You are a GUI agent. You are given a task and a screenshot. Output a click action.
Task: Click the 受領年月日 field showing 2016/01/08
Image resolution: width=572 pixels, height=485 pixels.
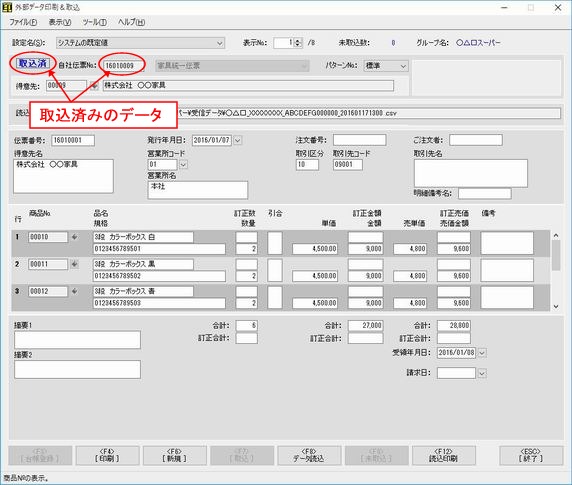coord(456,353)
